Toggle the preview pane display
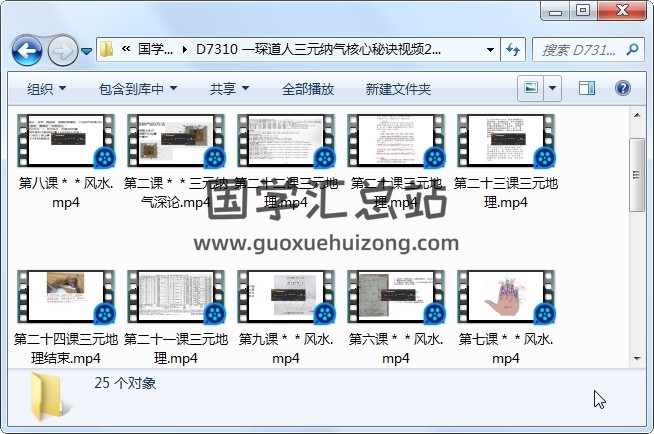Image resolution: width=654 pixels, height=434 pixels. [x=587, y=89]
